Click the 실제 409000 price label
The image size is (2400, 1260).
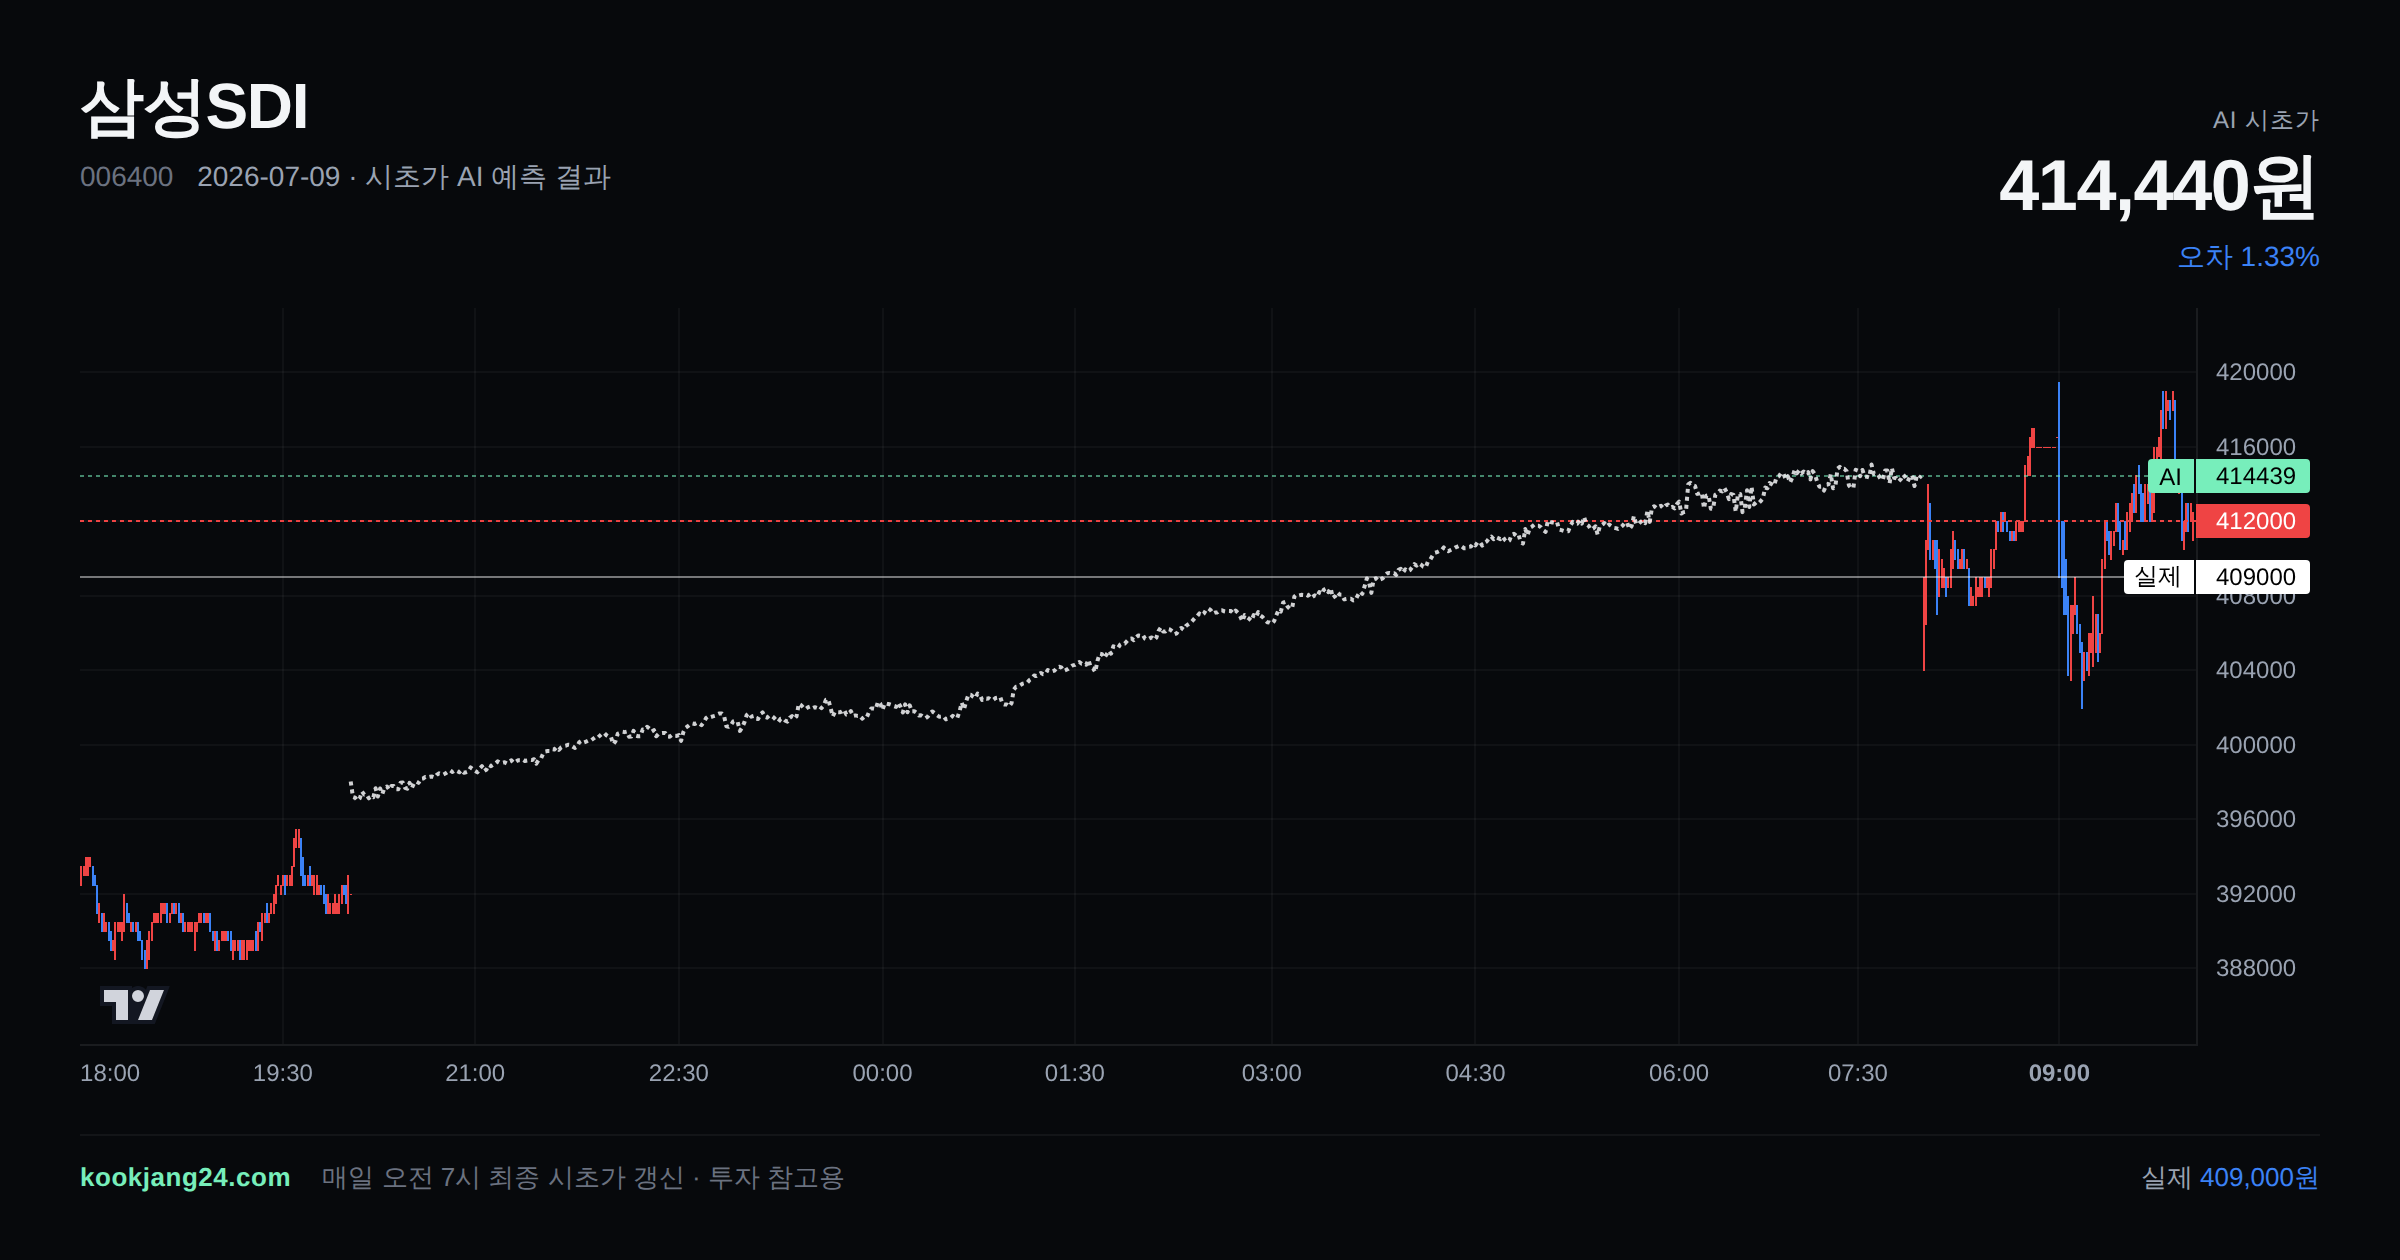click(x=2217, y=577)
